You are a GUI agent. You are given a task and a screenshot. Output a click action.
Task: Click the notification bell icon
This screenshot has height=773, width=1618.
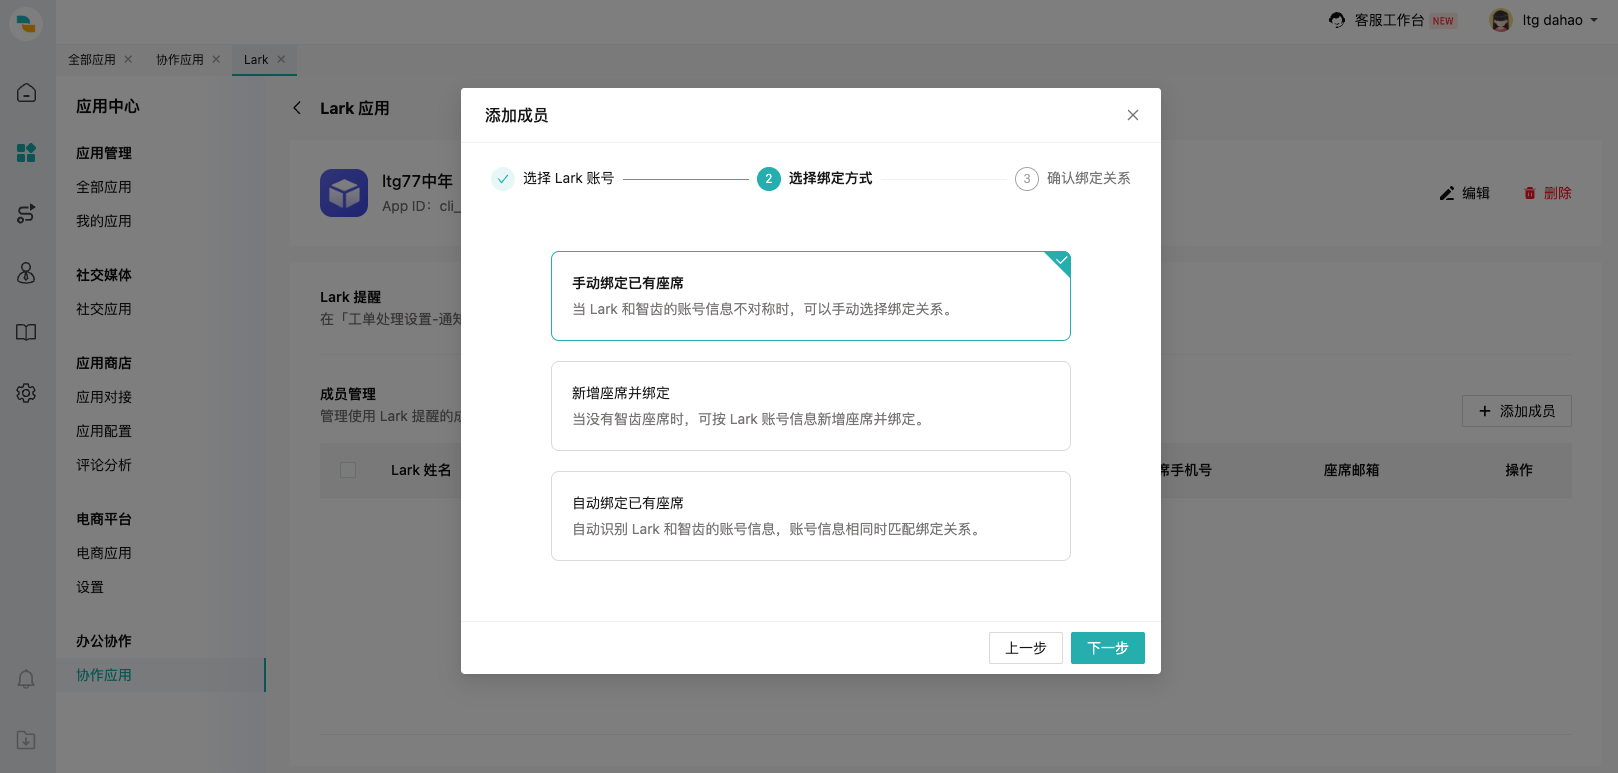pyautogui.click(x=27, y=680)
